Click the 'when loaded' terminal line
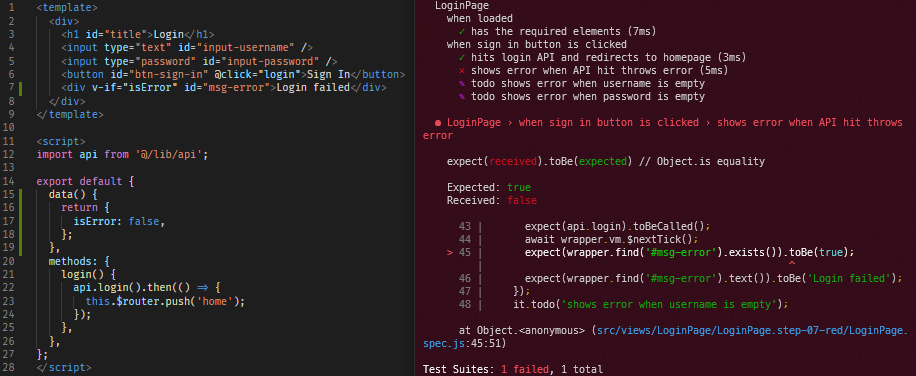 [480, 19]
